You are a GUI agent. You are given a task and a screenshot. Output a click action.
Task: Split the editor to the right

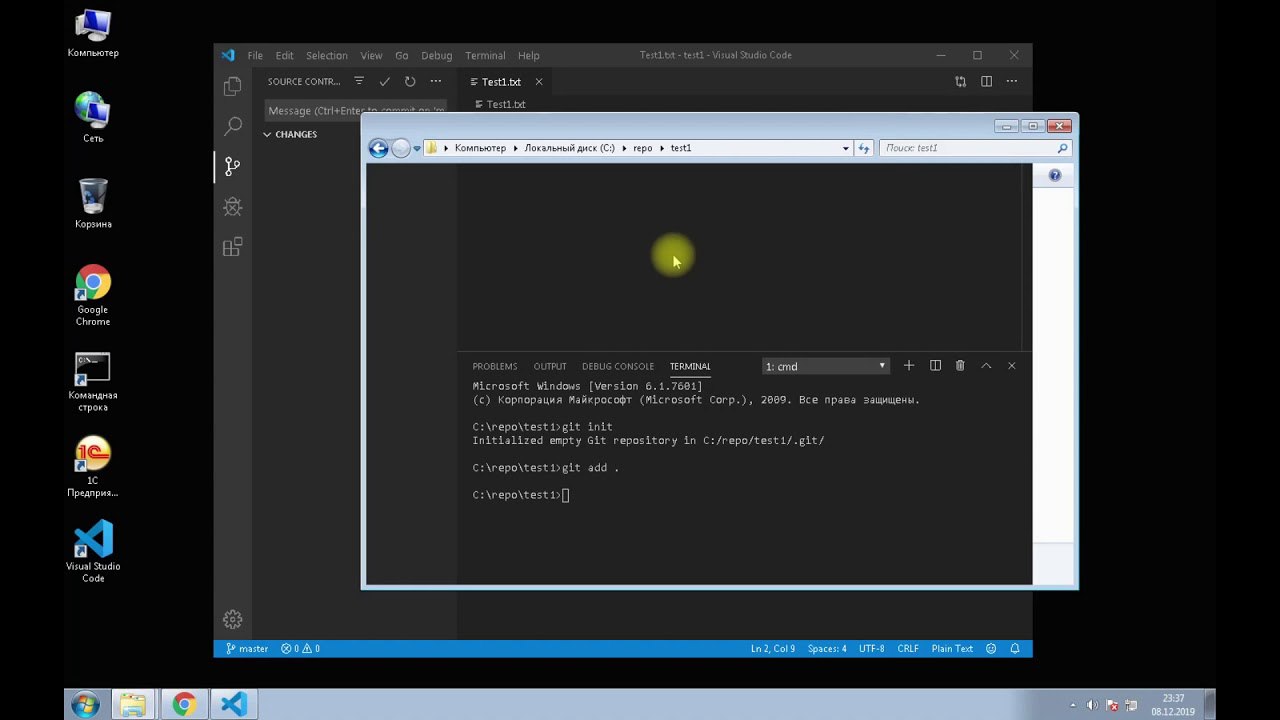tap(986, 82)
